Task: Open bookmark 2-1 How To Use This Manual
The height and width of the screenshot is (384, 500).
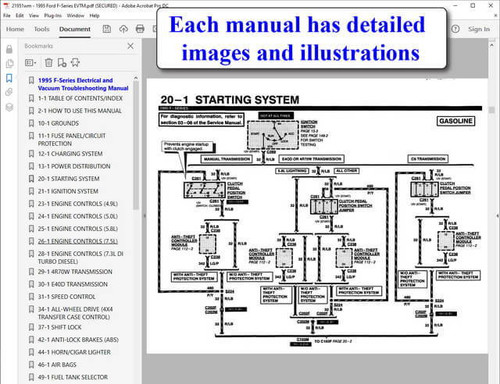Action: coord(80,111)
